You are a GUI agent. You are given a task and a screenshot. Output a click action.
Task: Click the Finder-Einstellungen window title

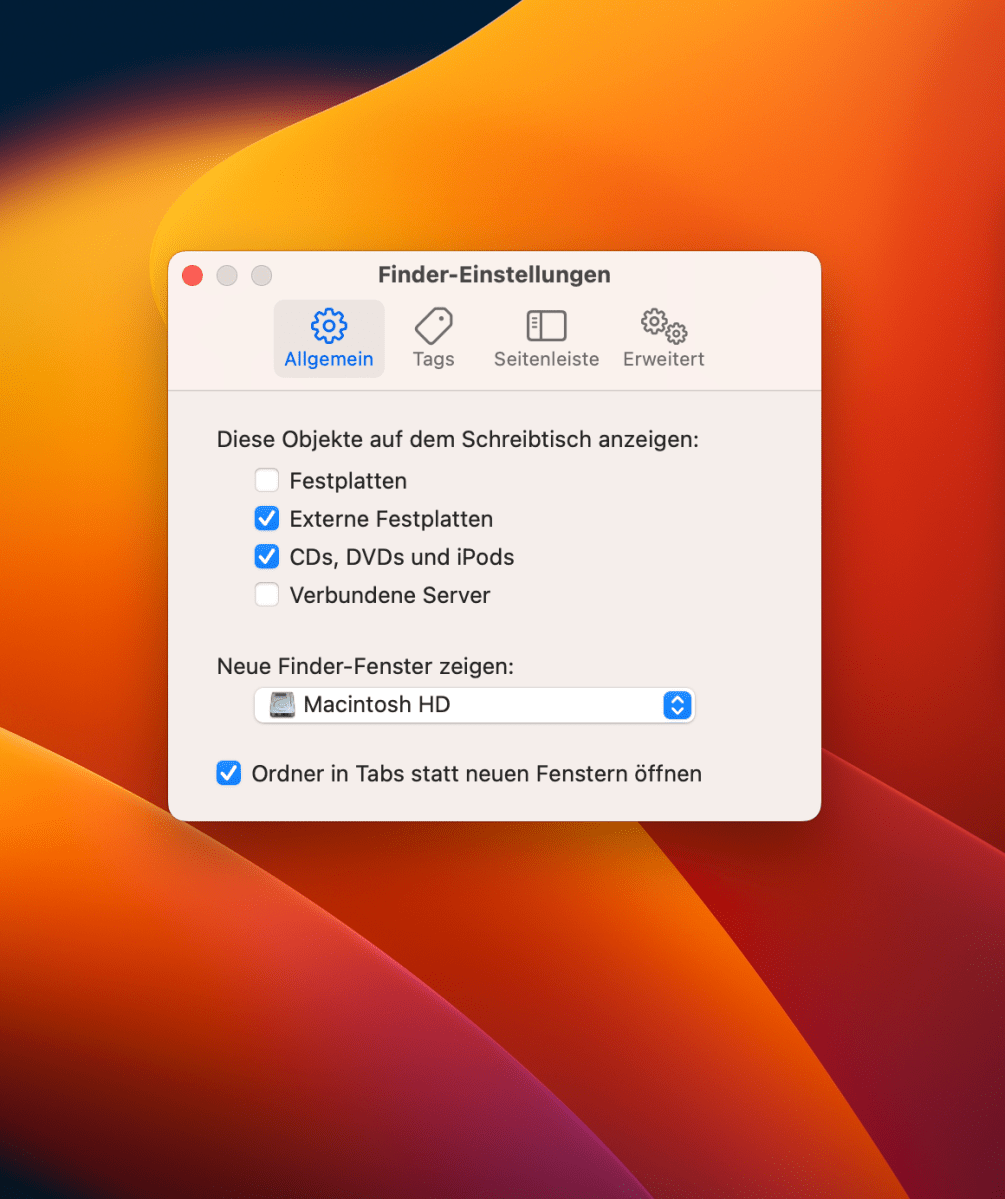click(x=494, y=275)
